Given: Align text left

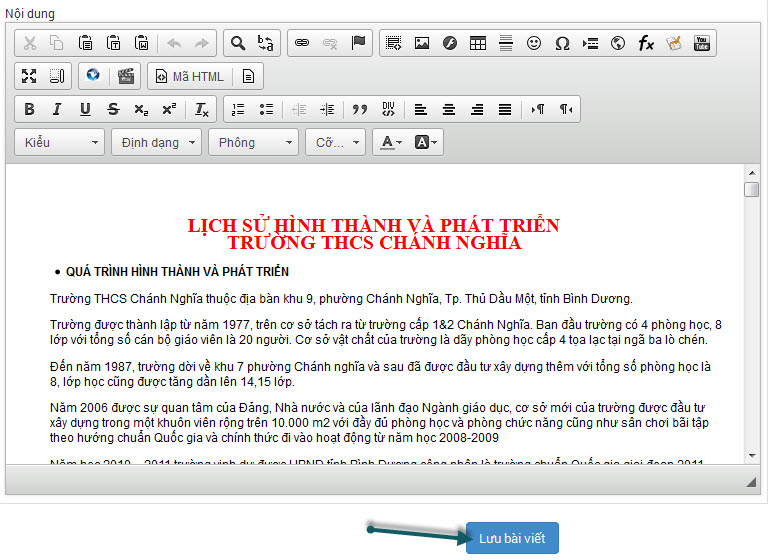Looking at the screenshot, I should [x=420, y=109].
